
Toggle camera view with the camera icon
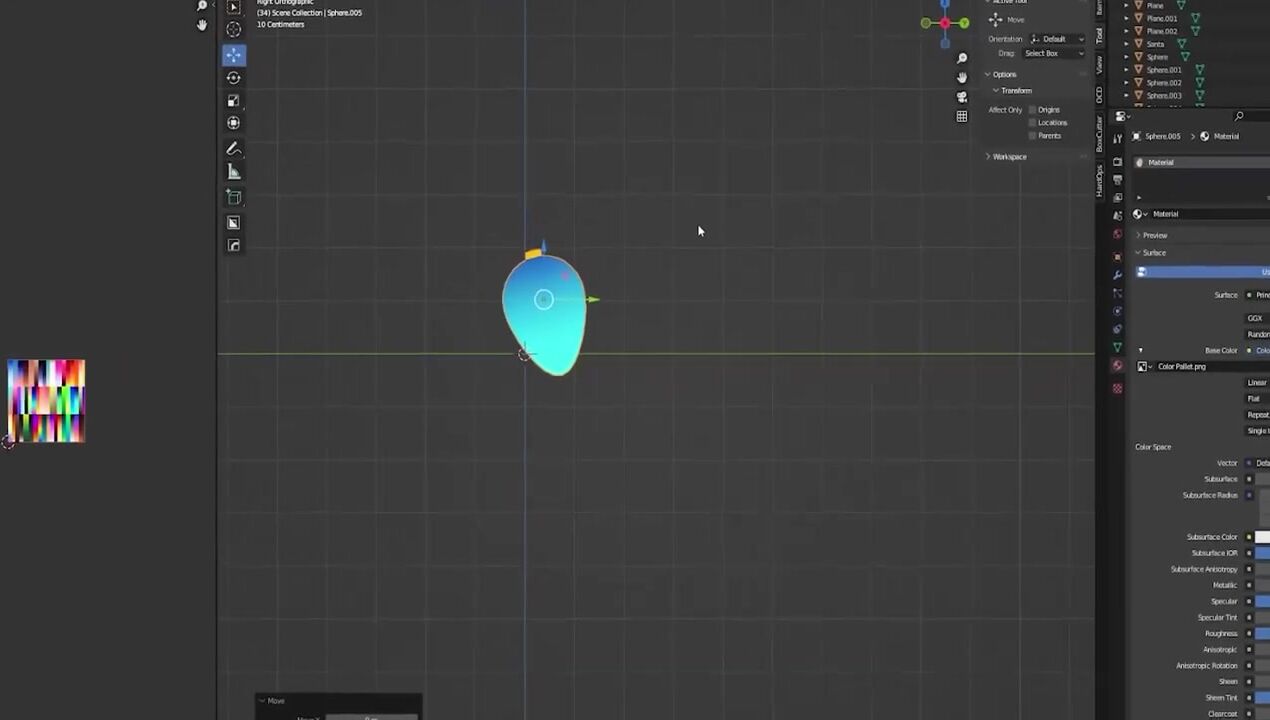pos(962,97)
